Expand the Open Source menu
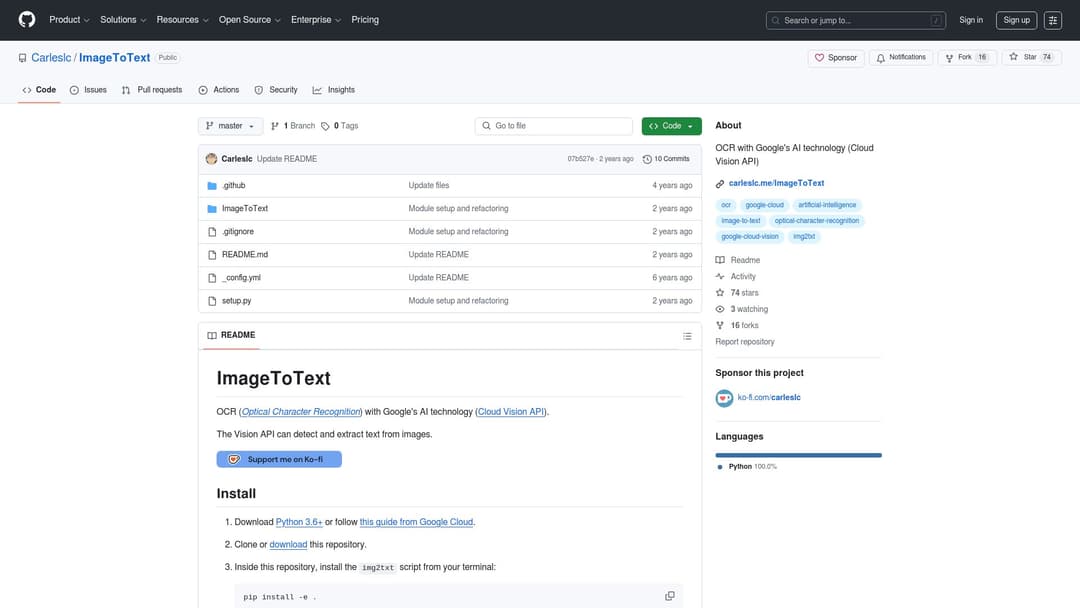 [x=249, y=20]
